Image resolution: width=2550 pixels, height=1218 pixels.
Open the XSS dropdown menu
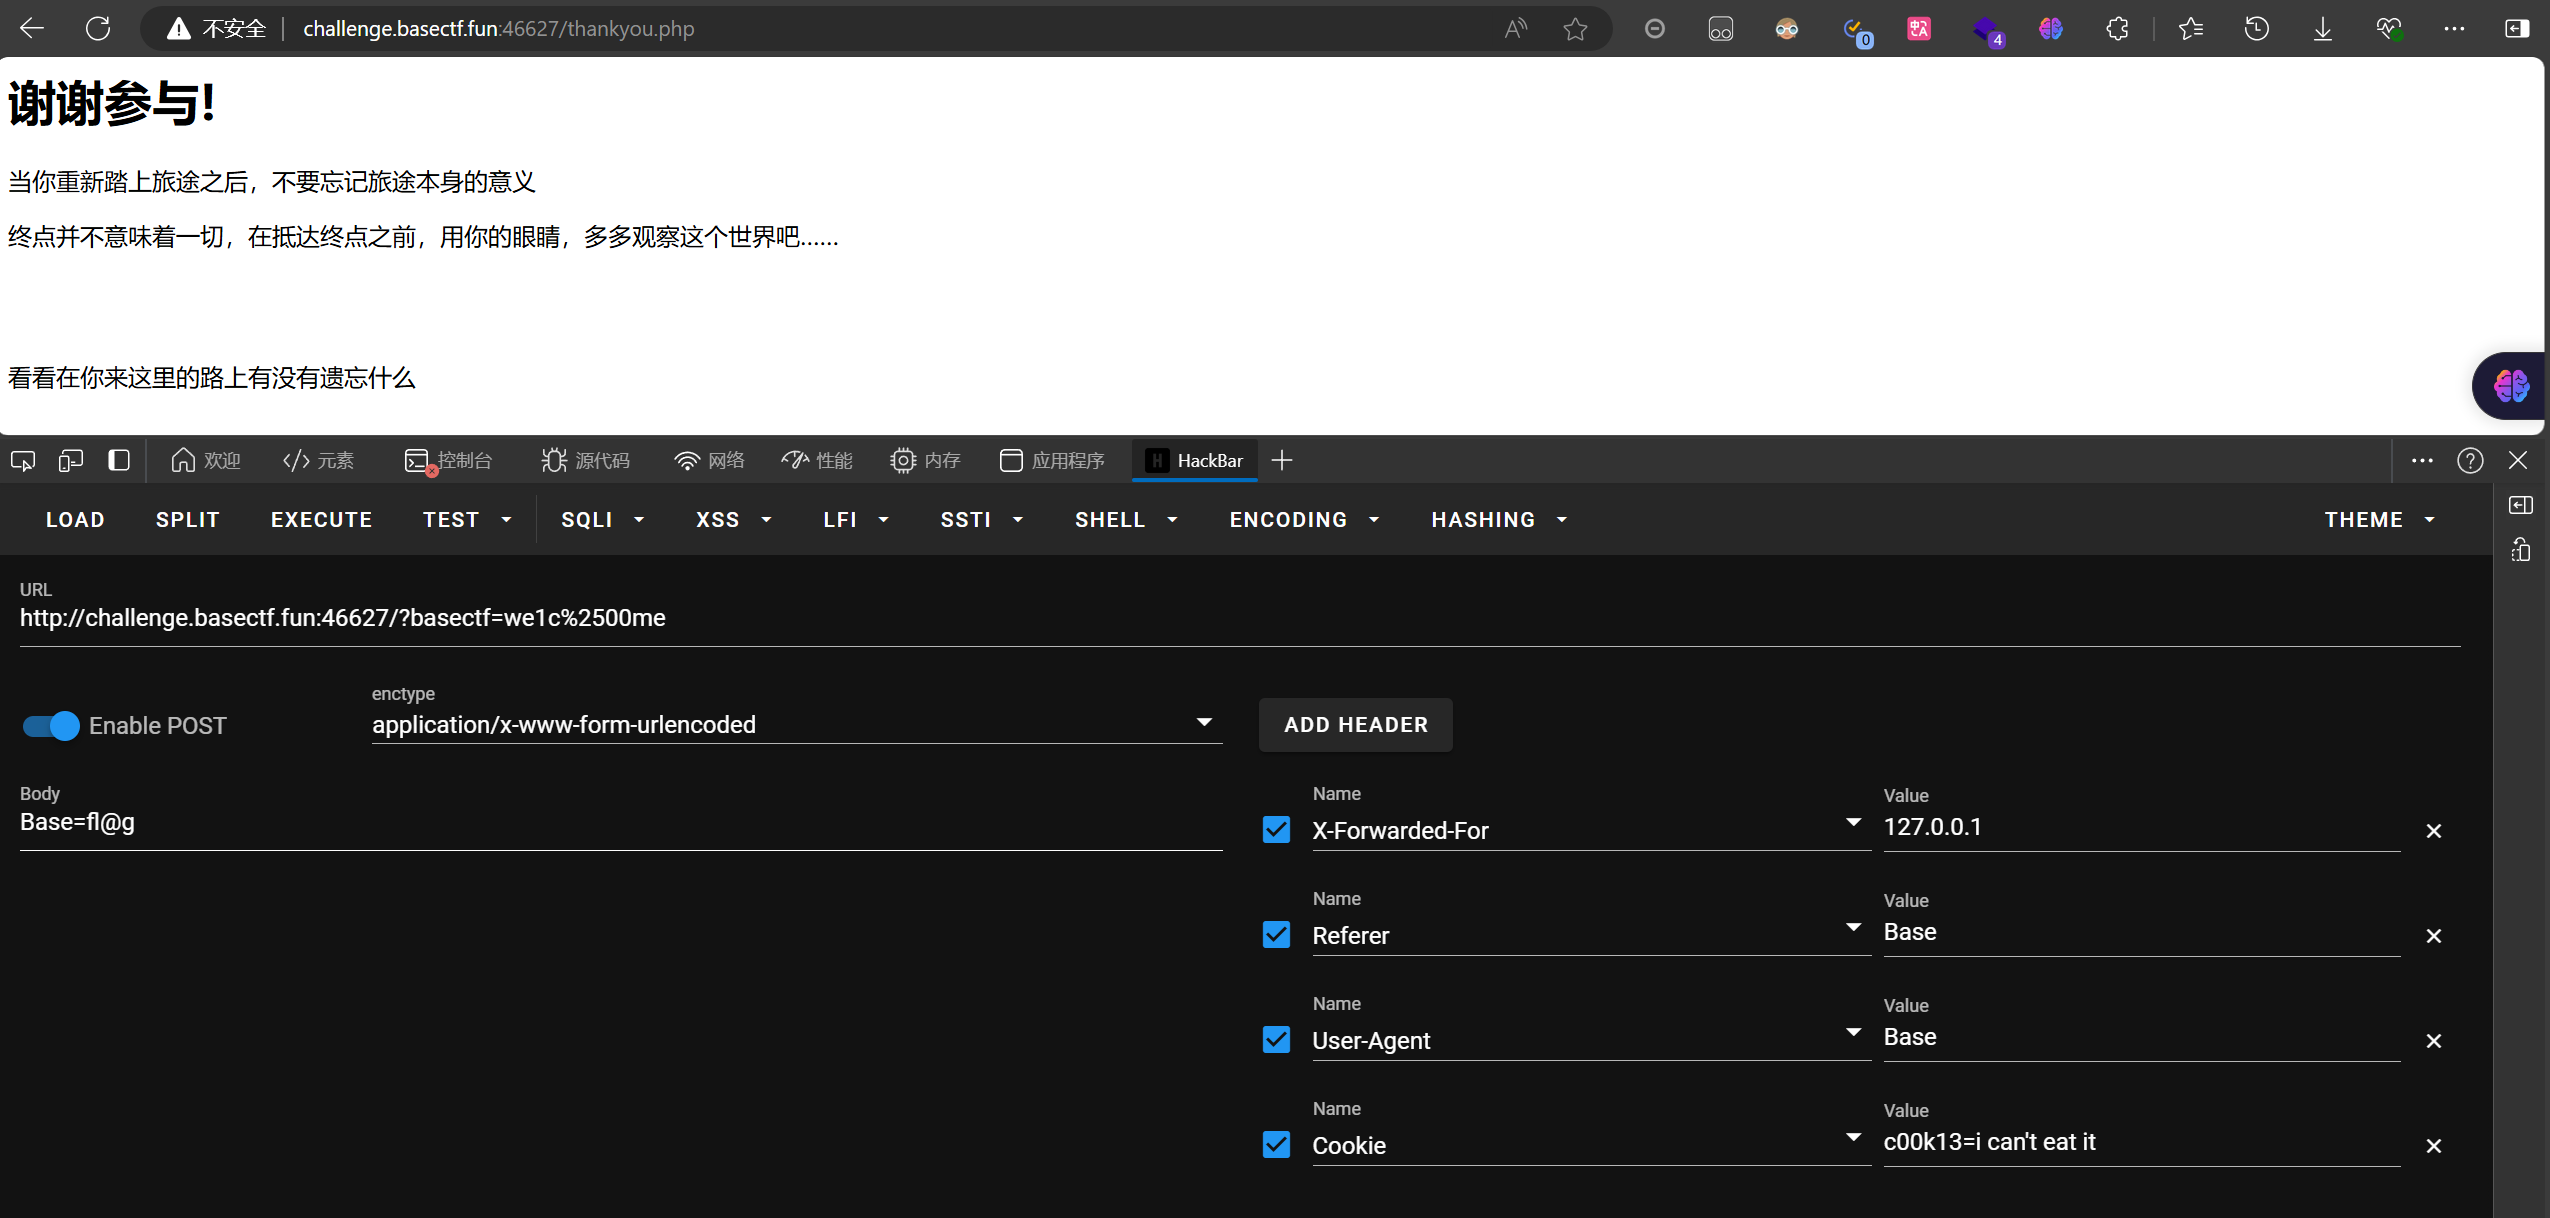point(734,520)
